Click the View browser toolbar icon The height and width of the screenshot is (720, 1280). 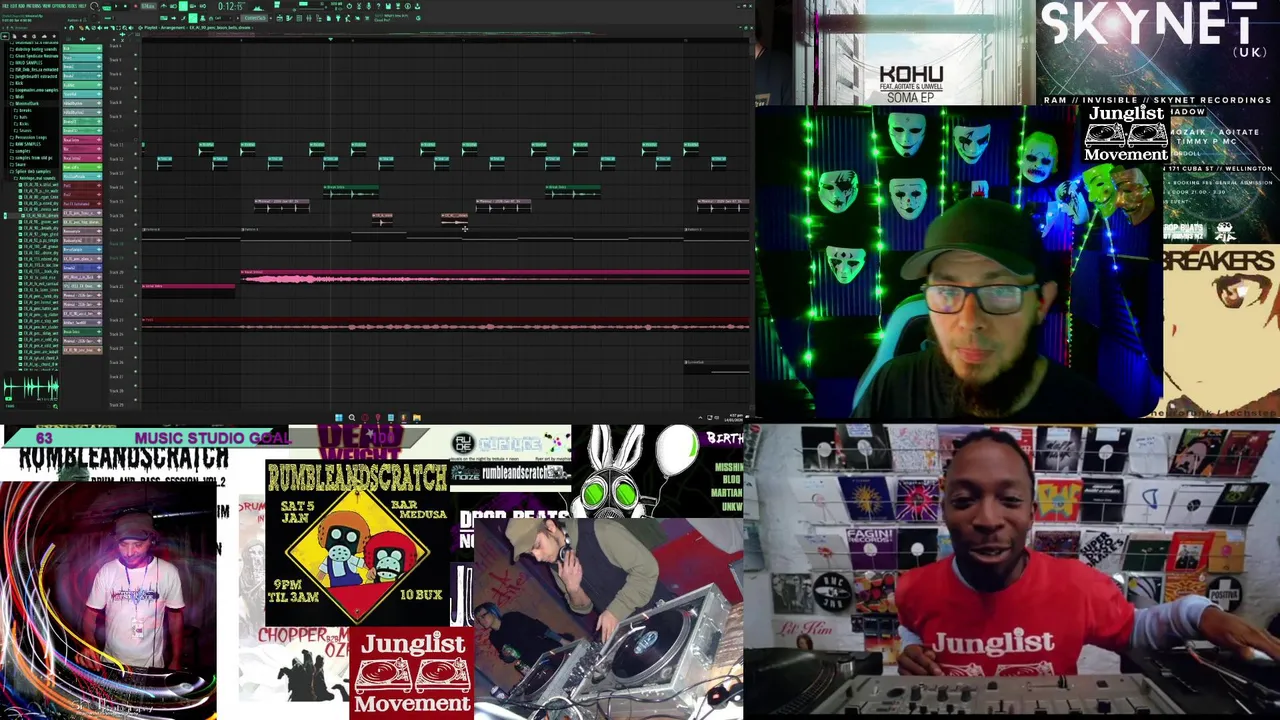319,18
